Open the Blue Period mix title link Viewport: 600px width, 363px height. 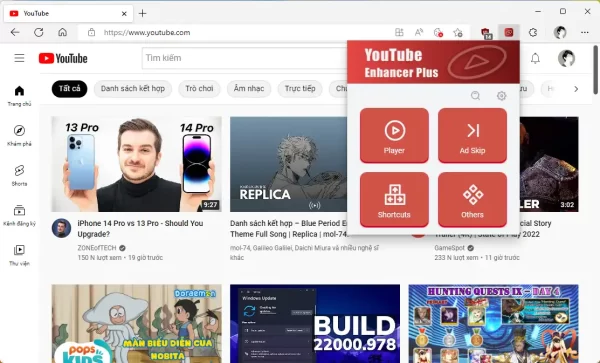289,229
